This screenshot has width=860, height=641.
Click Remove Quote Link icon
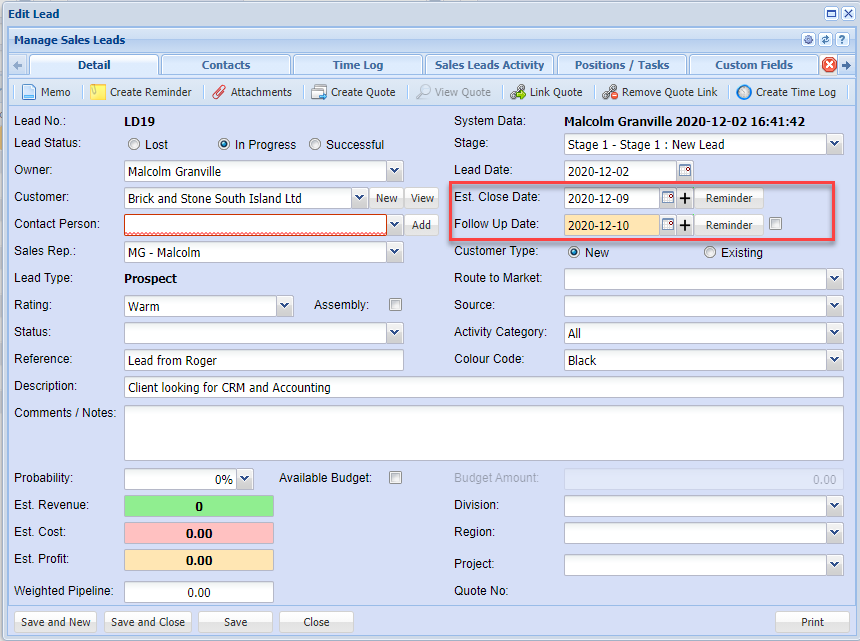(x=609, y=92)
